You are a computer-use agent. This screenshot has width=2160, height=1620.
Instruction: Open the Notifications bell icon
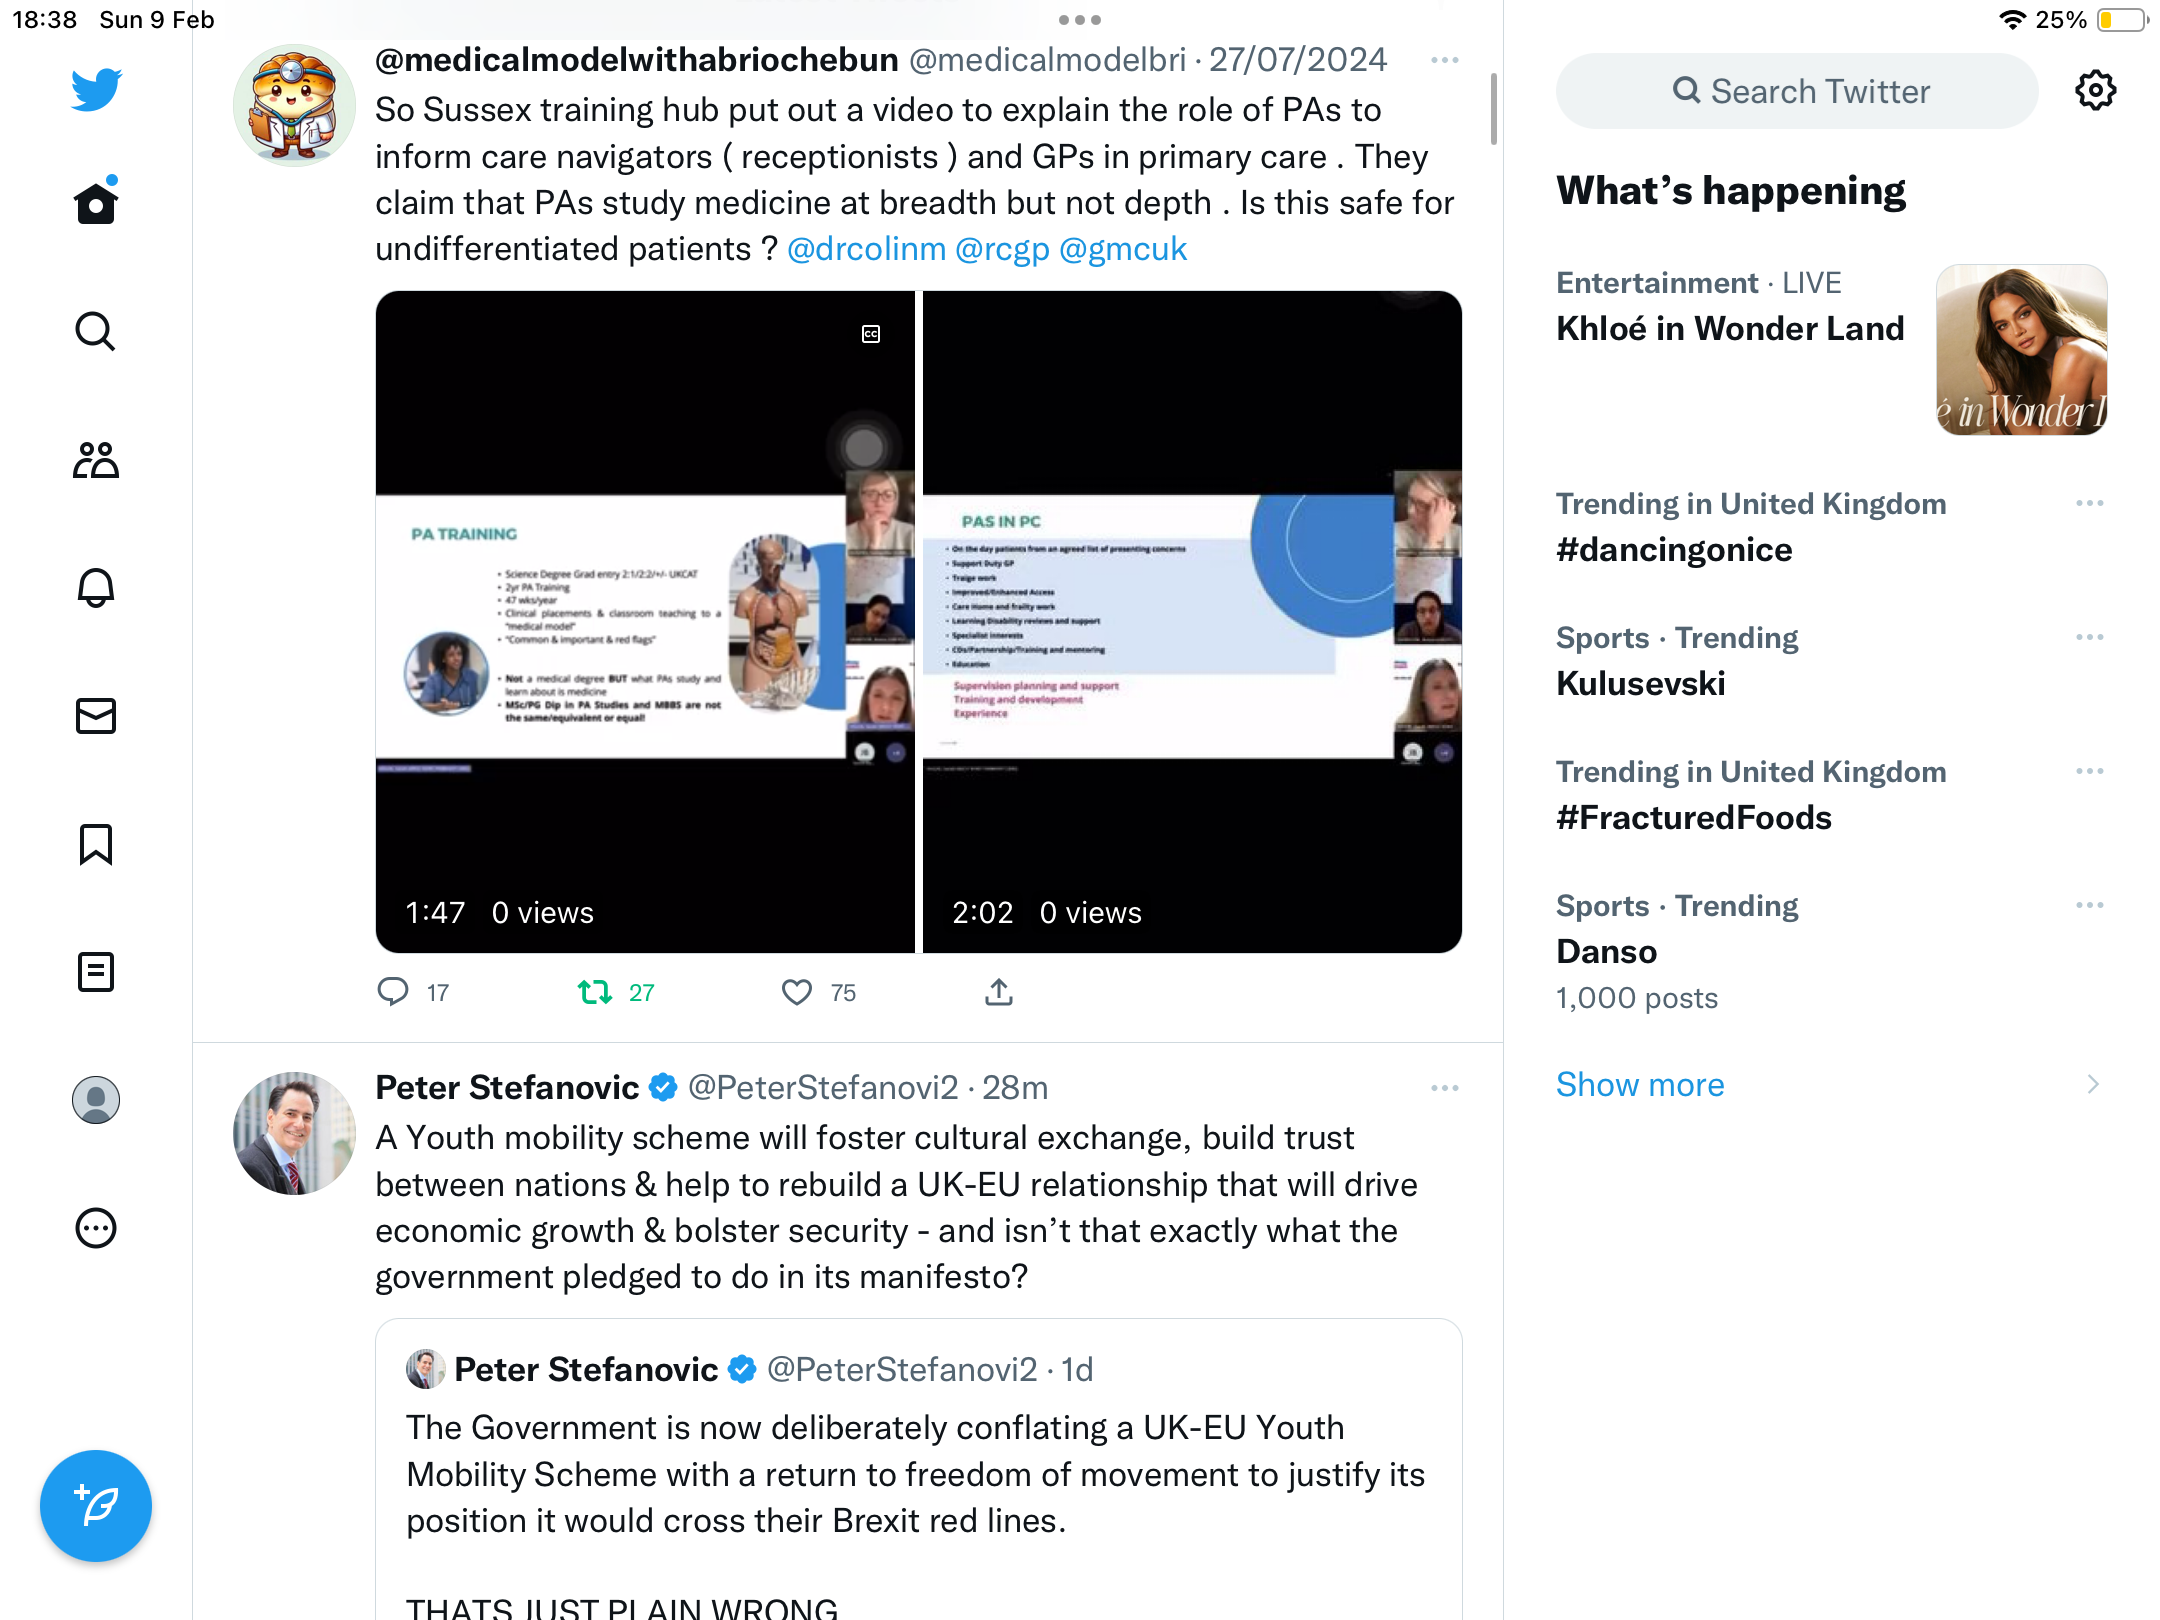[96, 588]
